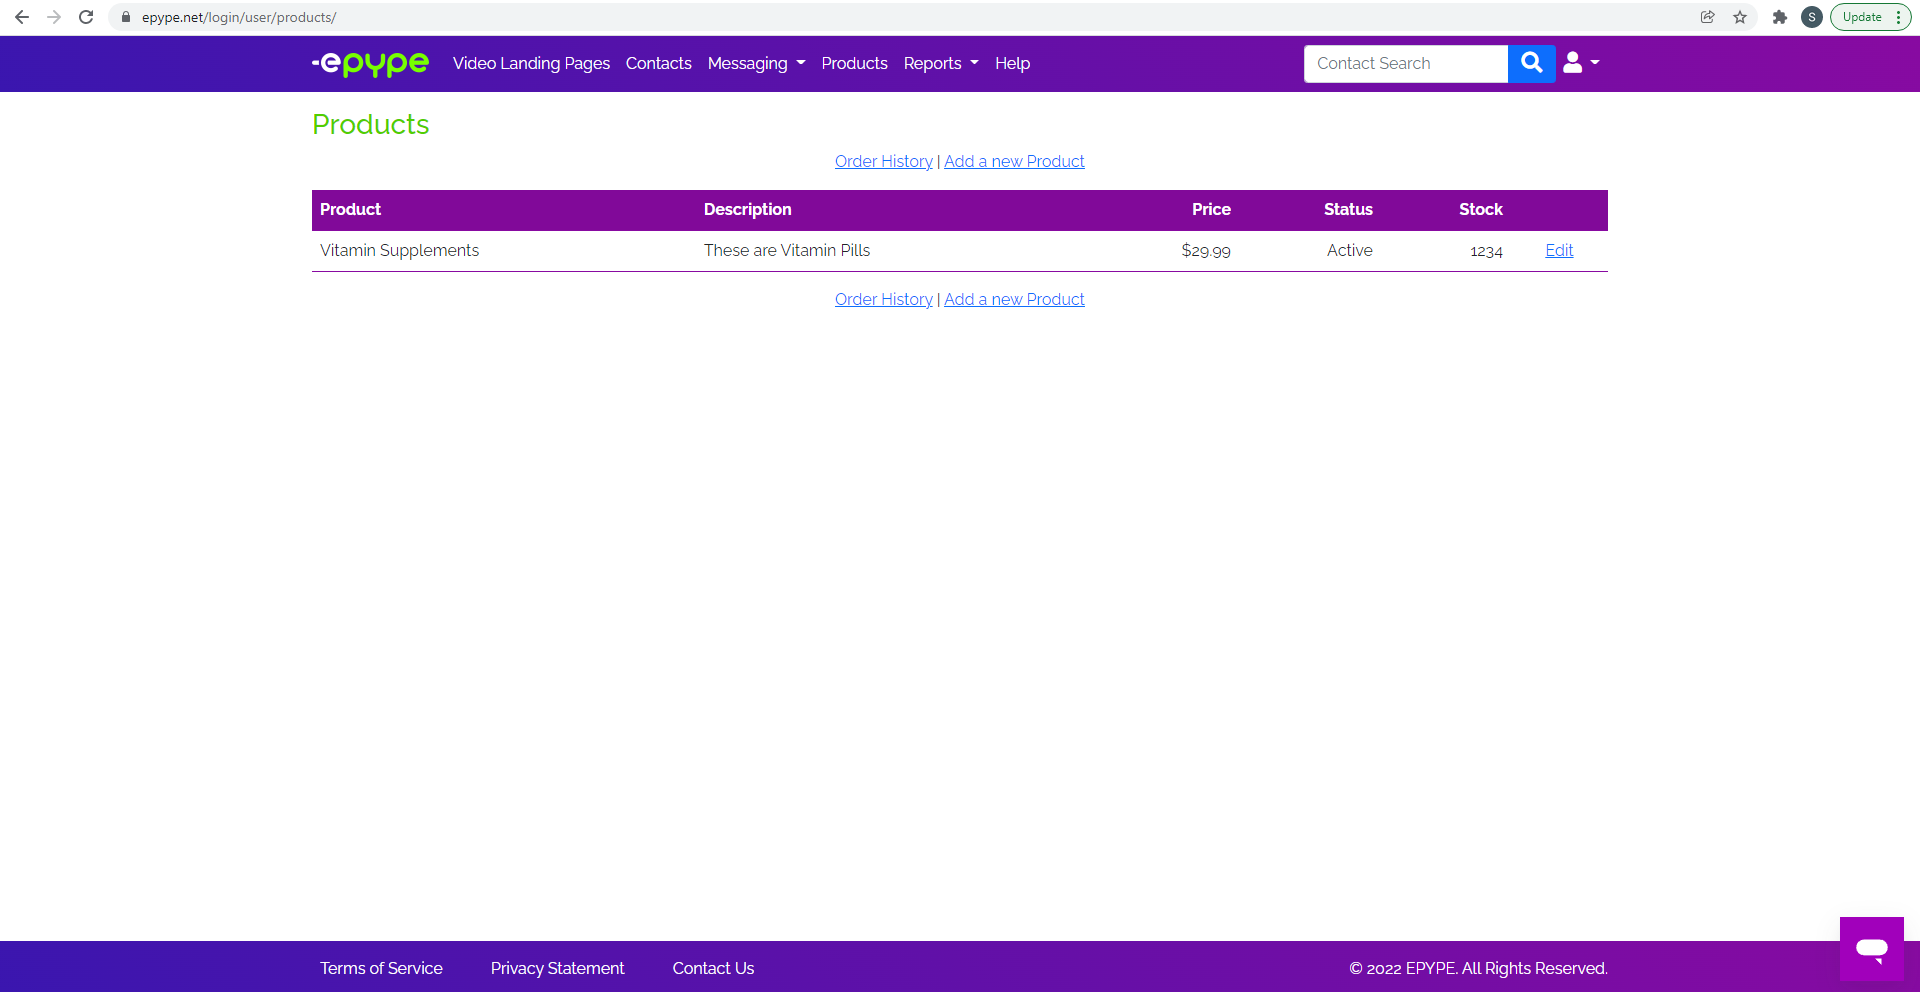The image size is (1920, 992).
Task: Click the Active status cell
Action: (1349, 250)
